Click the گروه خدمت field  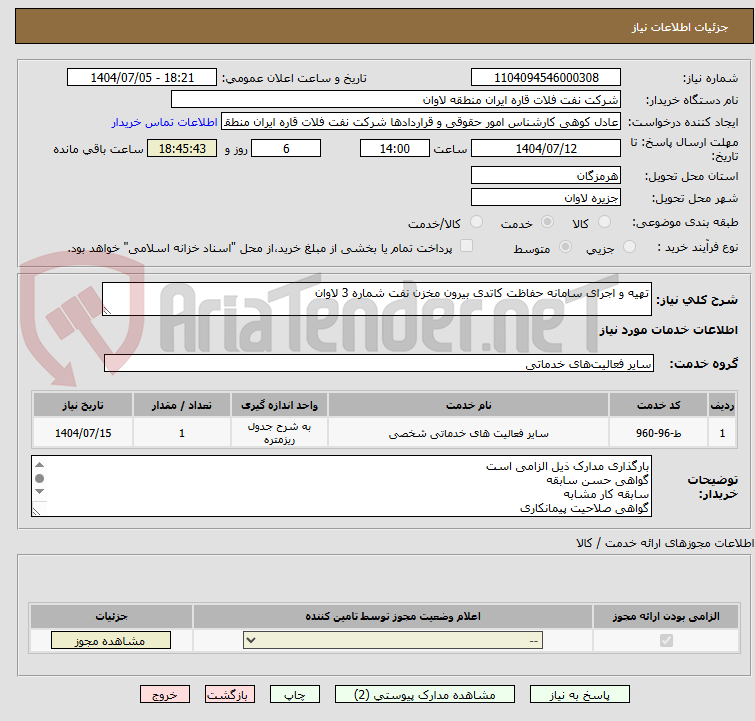(379, 363)
